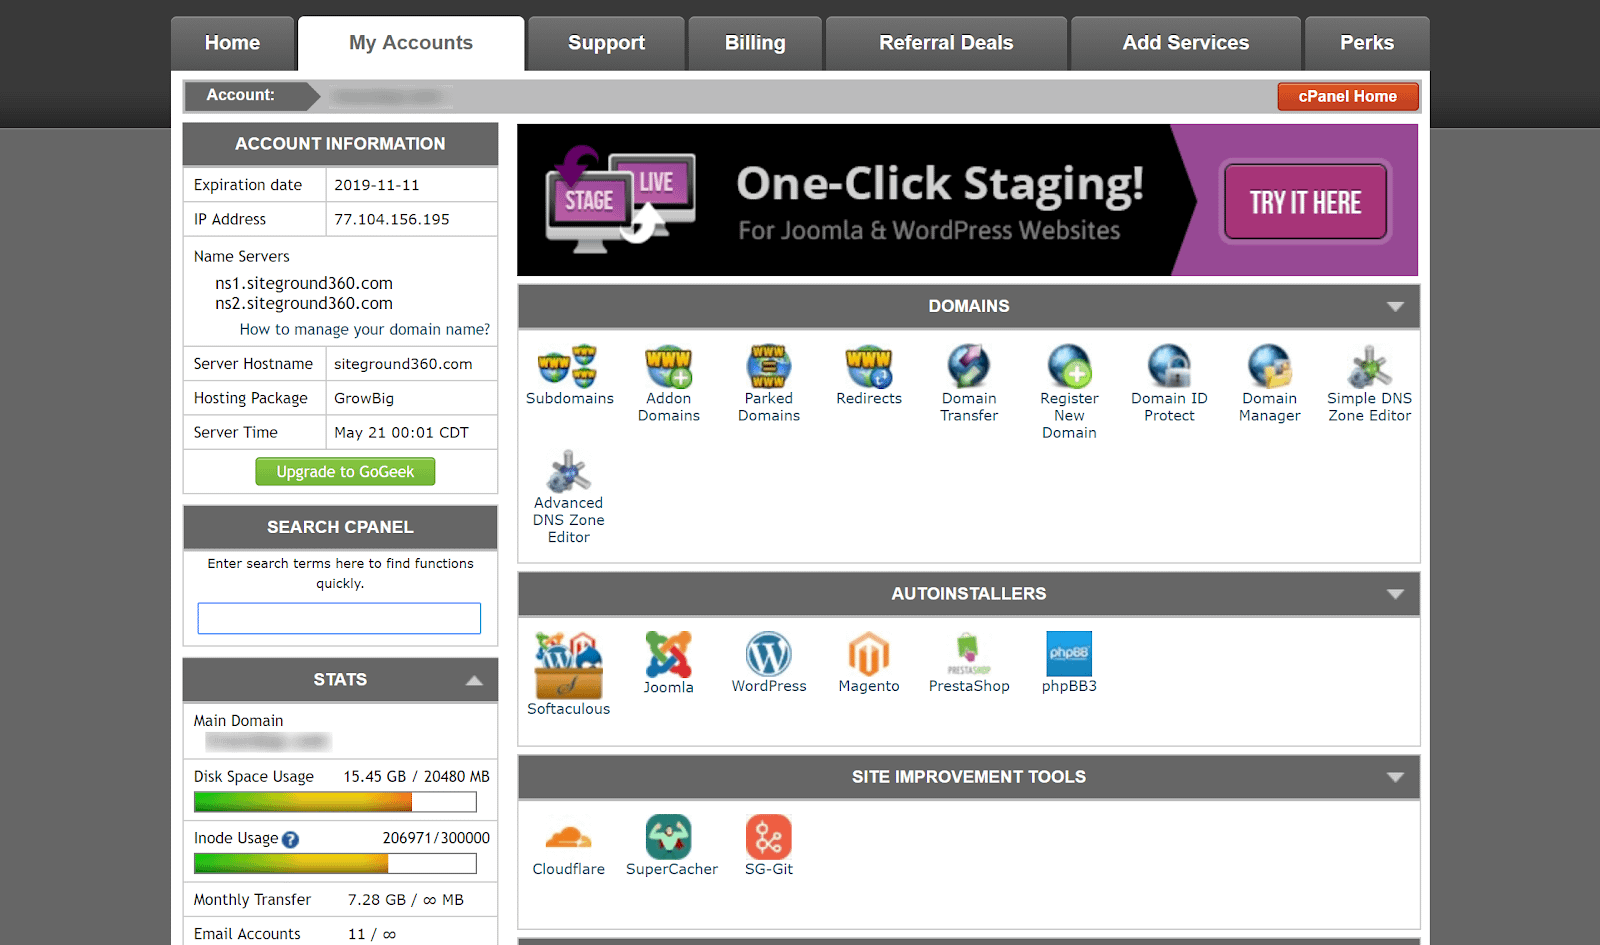This screenshot has width=1600, height=945.
Task: Collapse the DOMAINS section
Action: [x=1395, y=308]
